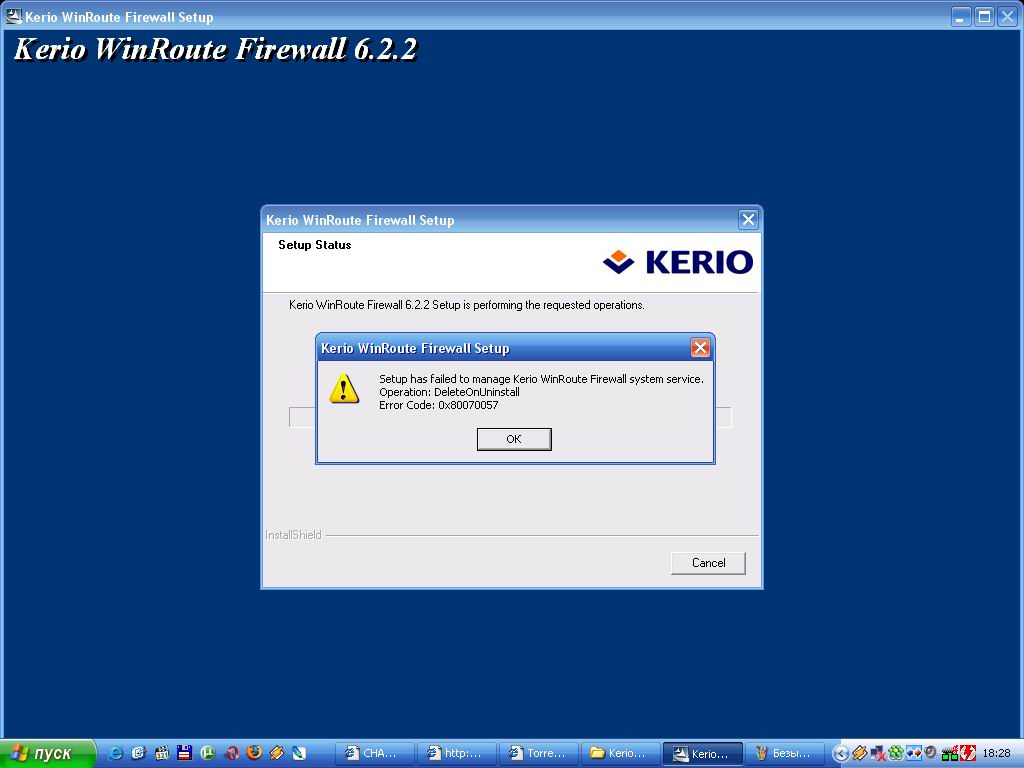Viewport: 1024px width, 768px height.
Task: Switch to Kerio... setup taskbar button
Action: point(703,754)
